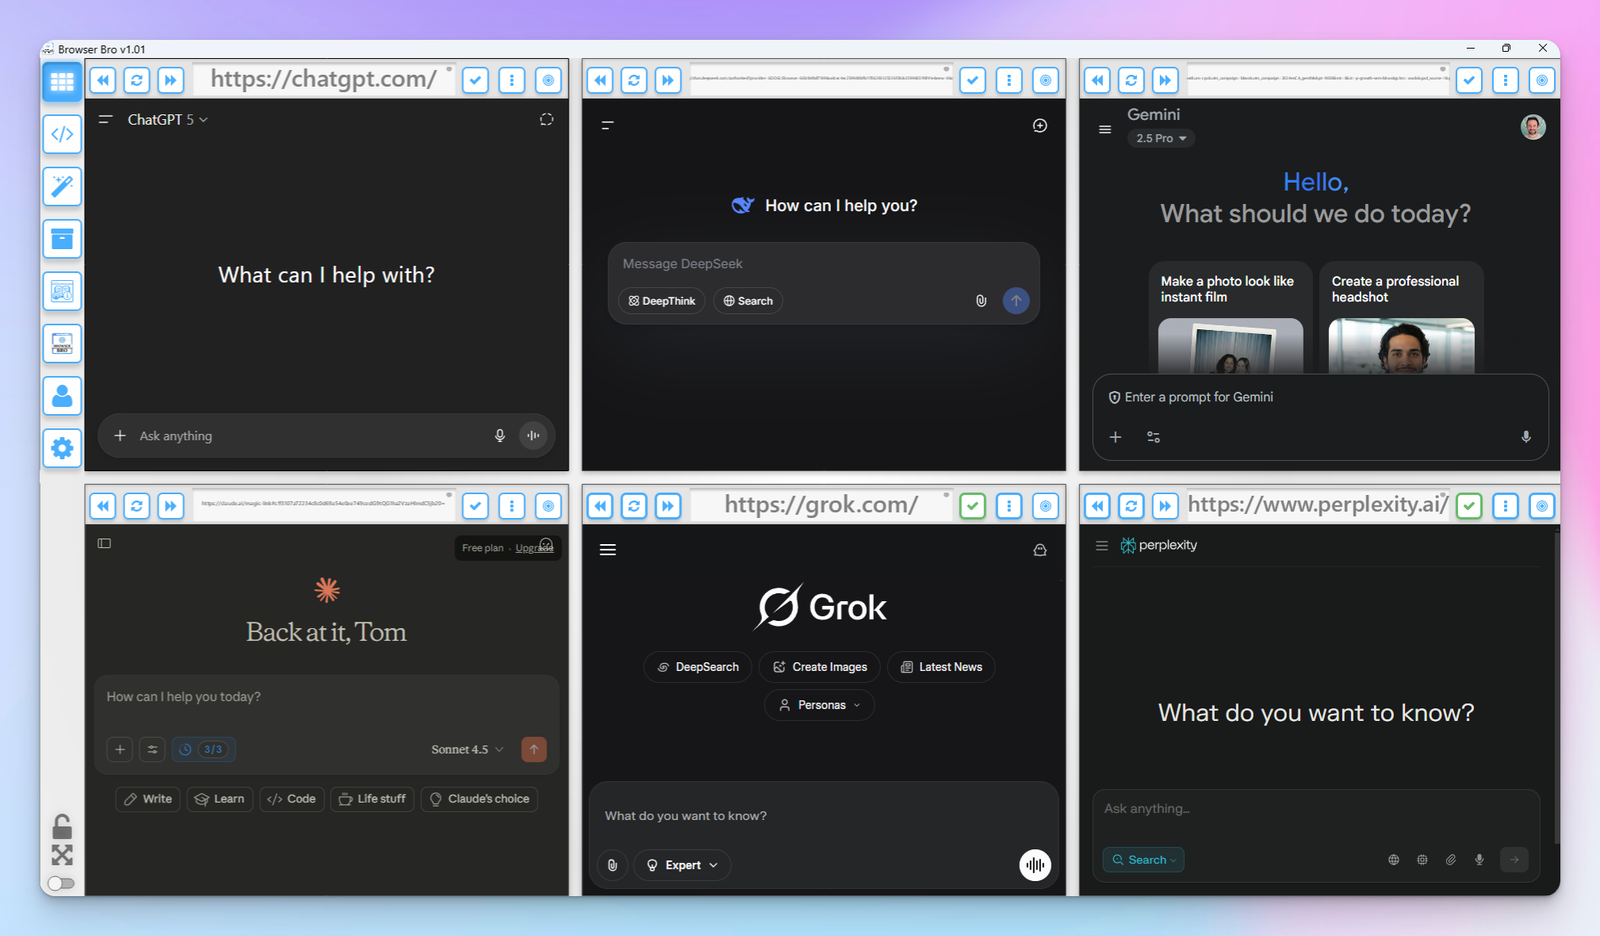Reload the ChatGPT pane

click(x=137, y=80)
